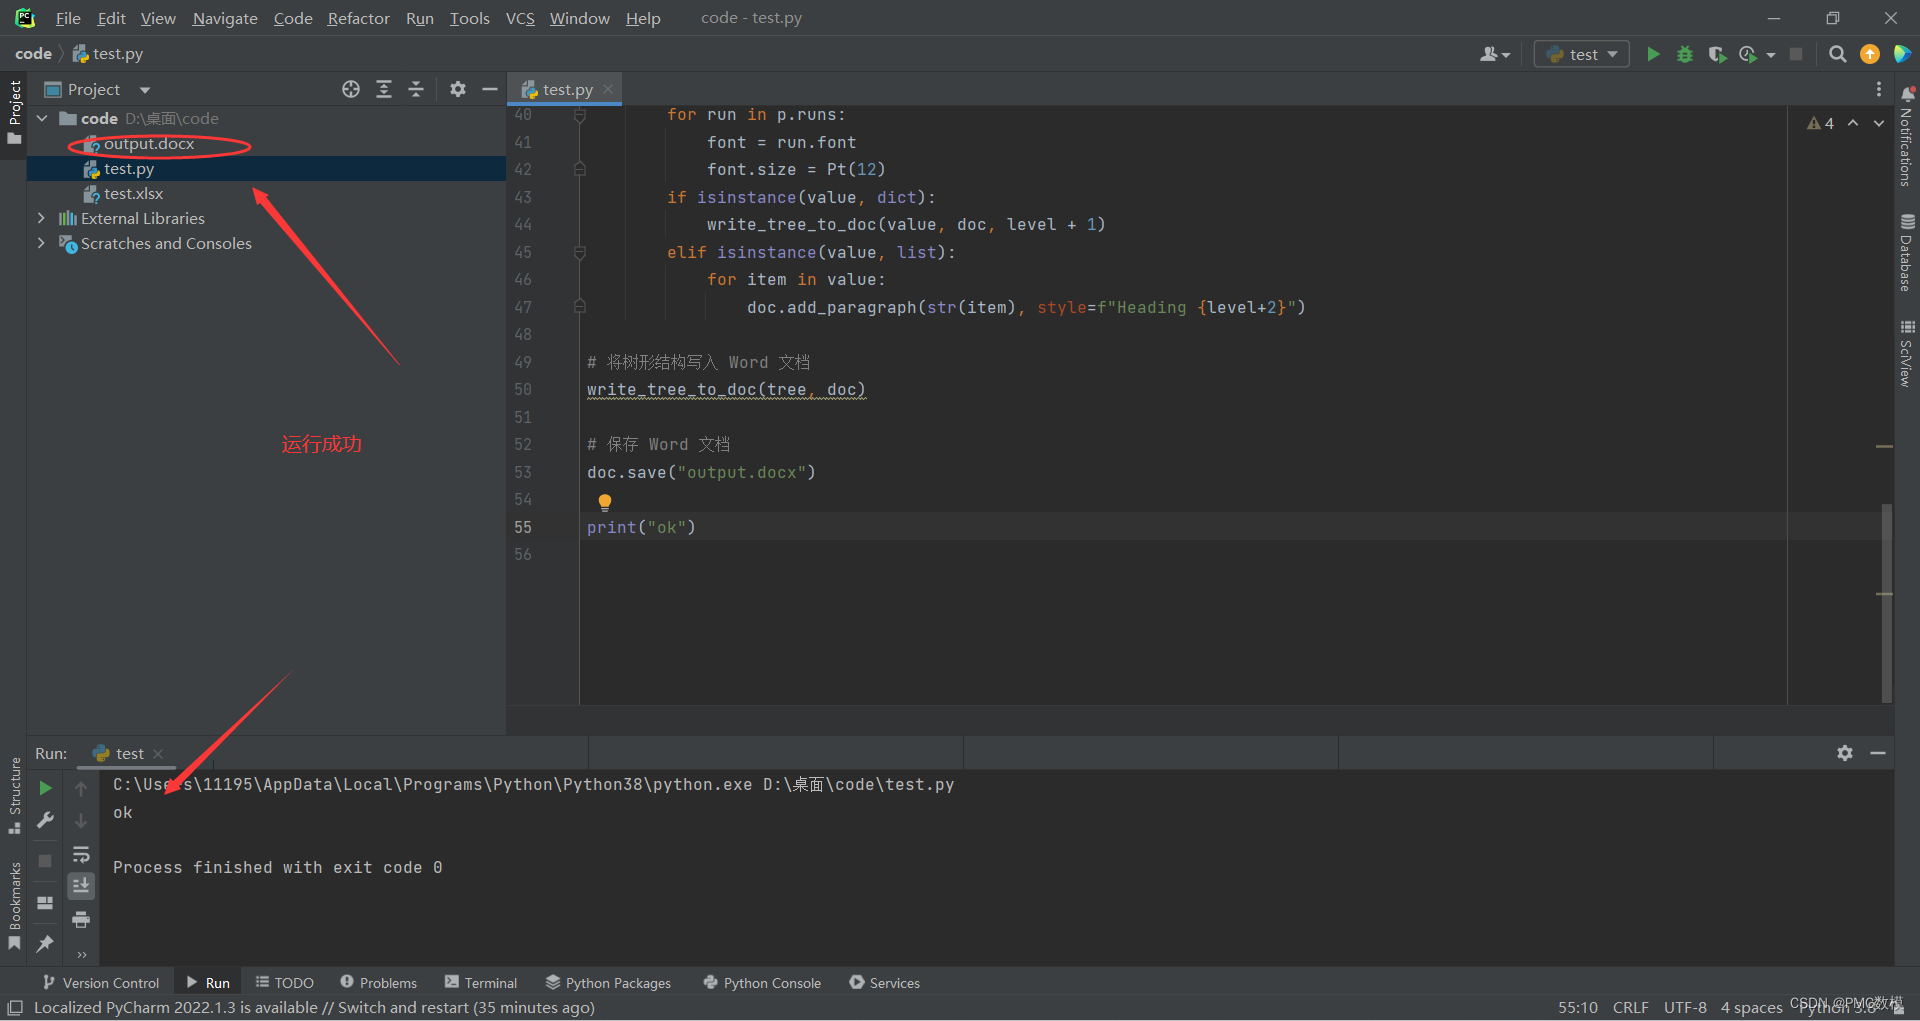Fold the for-loop block at line 40

pyautogui.click(x=579, y=115)
